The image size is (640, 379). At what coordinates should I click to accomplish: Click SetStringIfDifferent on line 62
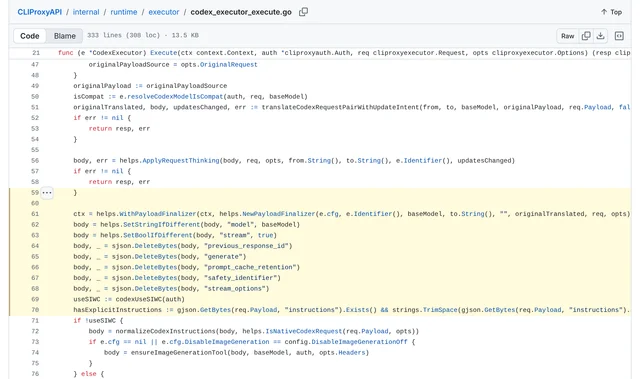tap(162, 225)
